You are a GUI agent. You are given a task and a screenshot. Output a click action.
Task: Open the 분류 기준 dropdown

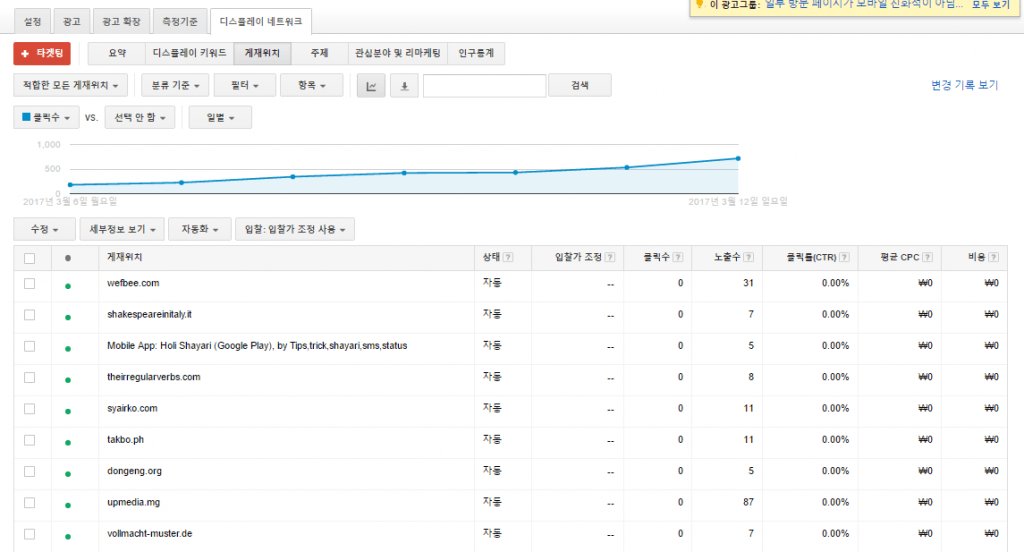click(x=175, y=86)
